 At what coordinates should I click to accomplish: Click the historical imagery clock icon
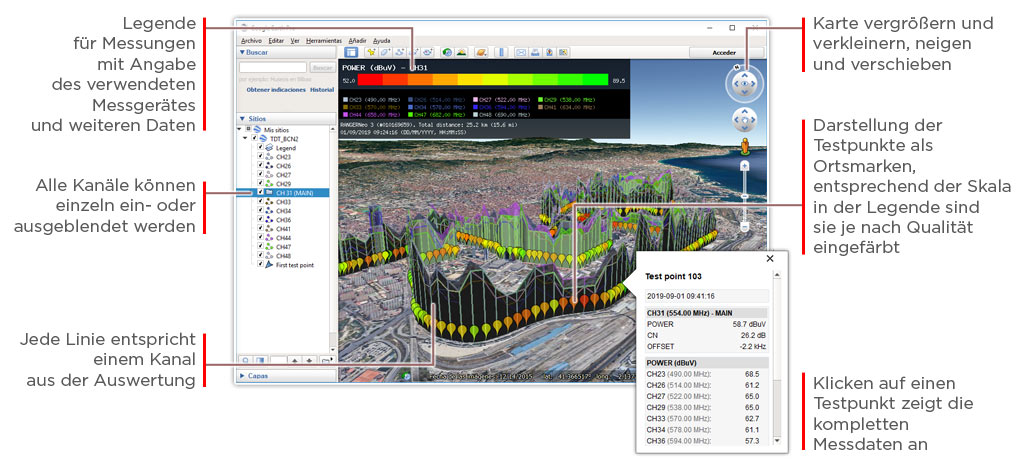pos(447,52)
